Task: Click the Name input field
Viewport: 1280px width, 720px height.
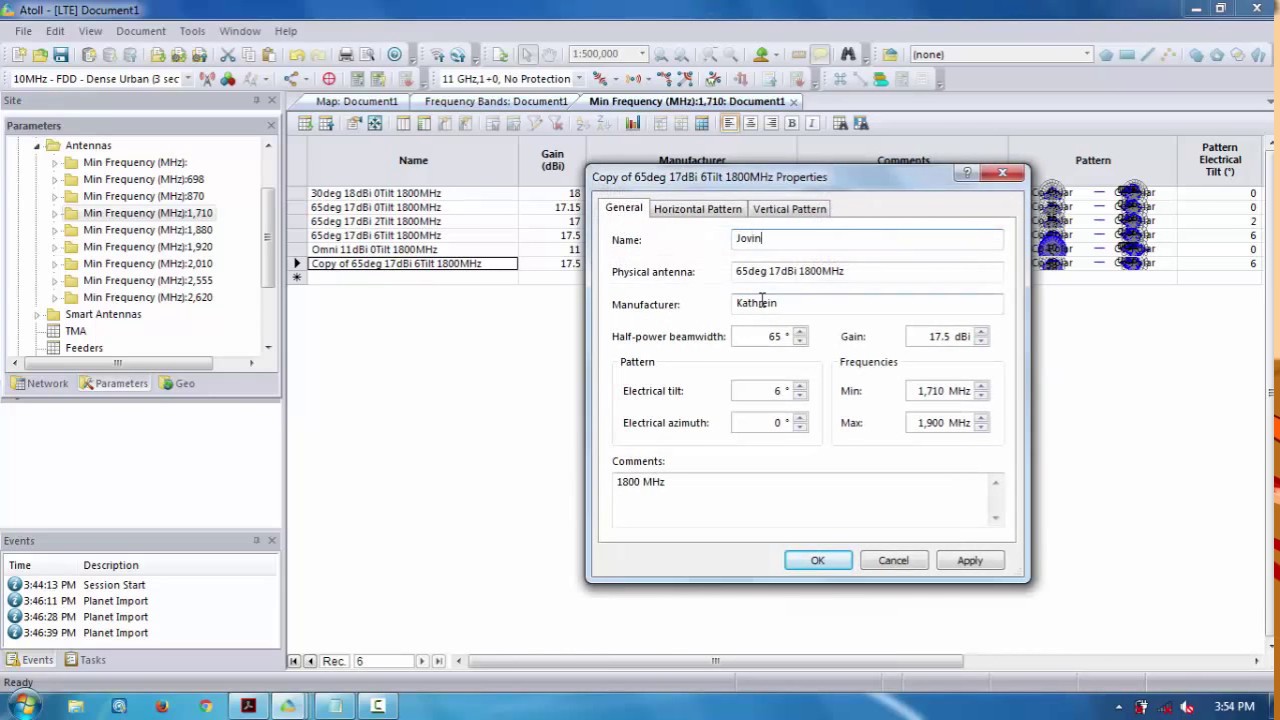Action: tap(867, 239)
